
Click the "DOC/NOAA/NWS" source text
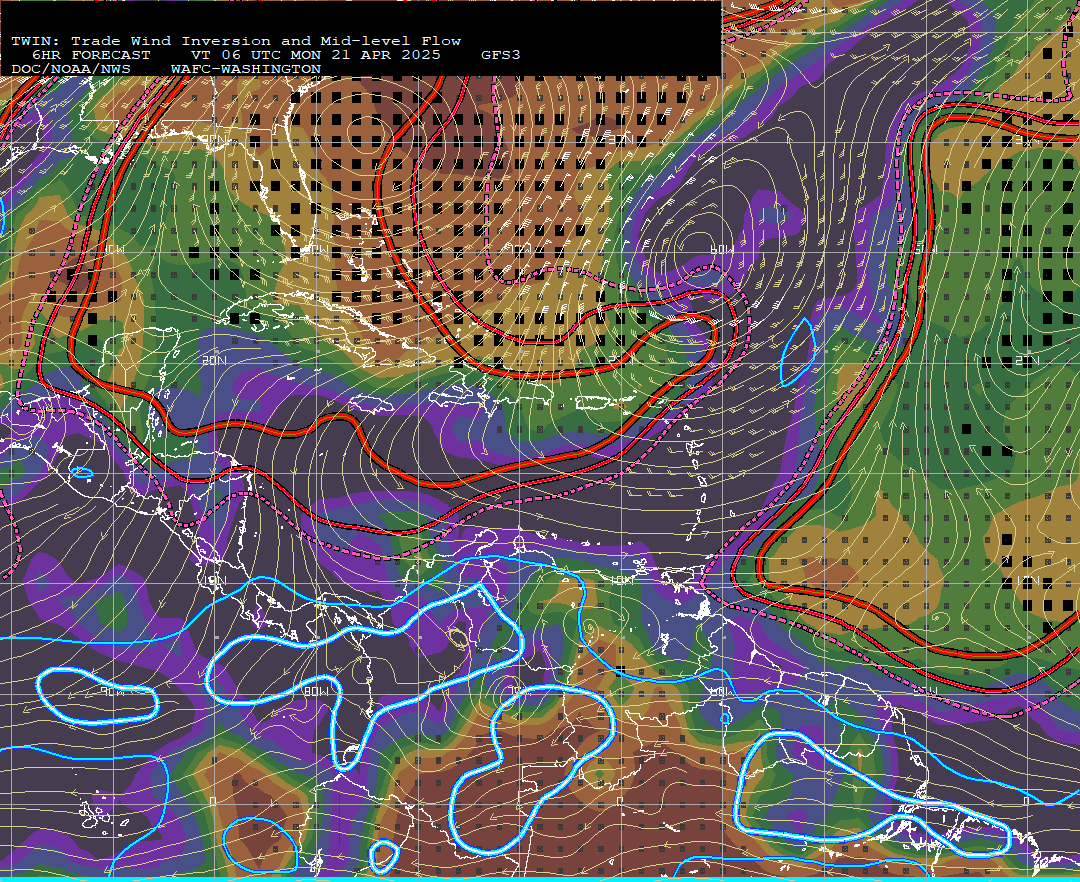point(71,70)
